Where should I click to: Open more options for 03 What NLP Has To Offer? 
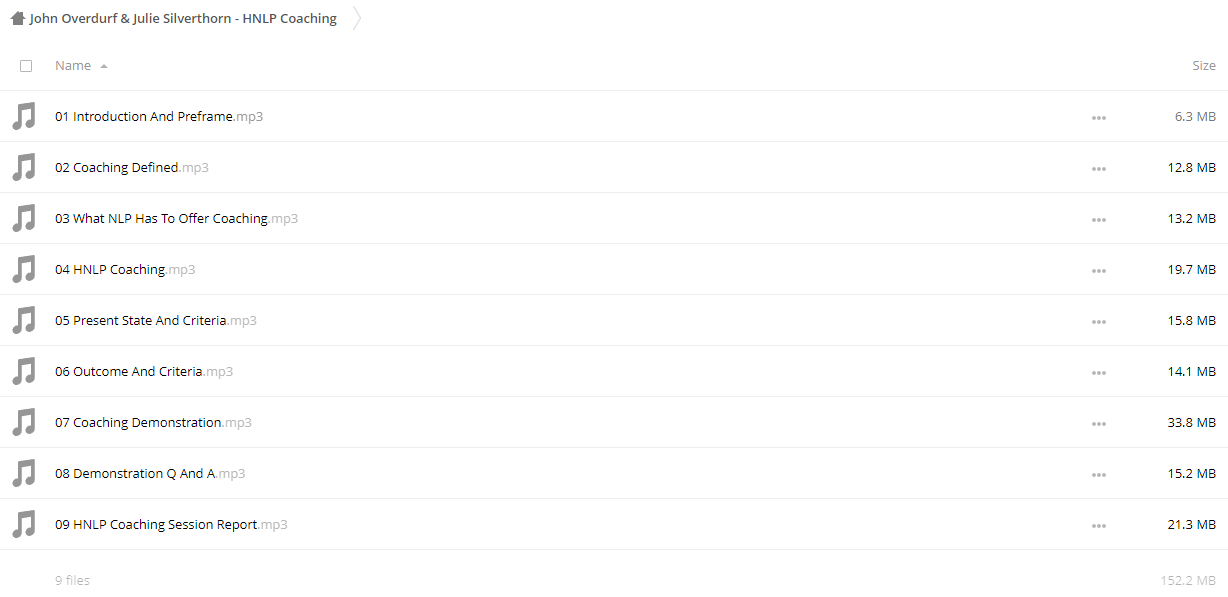1099,220
